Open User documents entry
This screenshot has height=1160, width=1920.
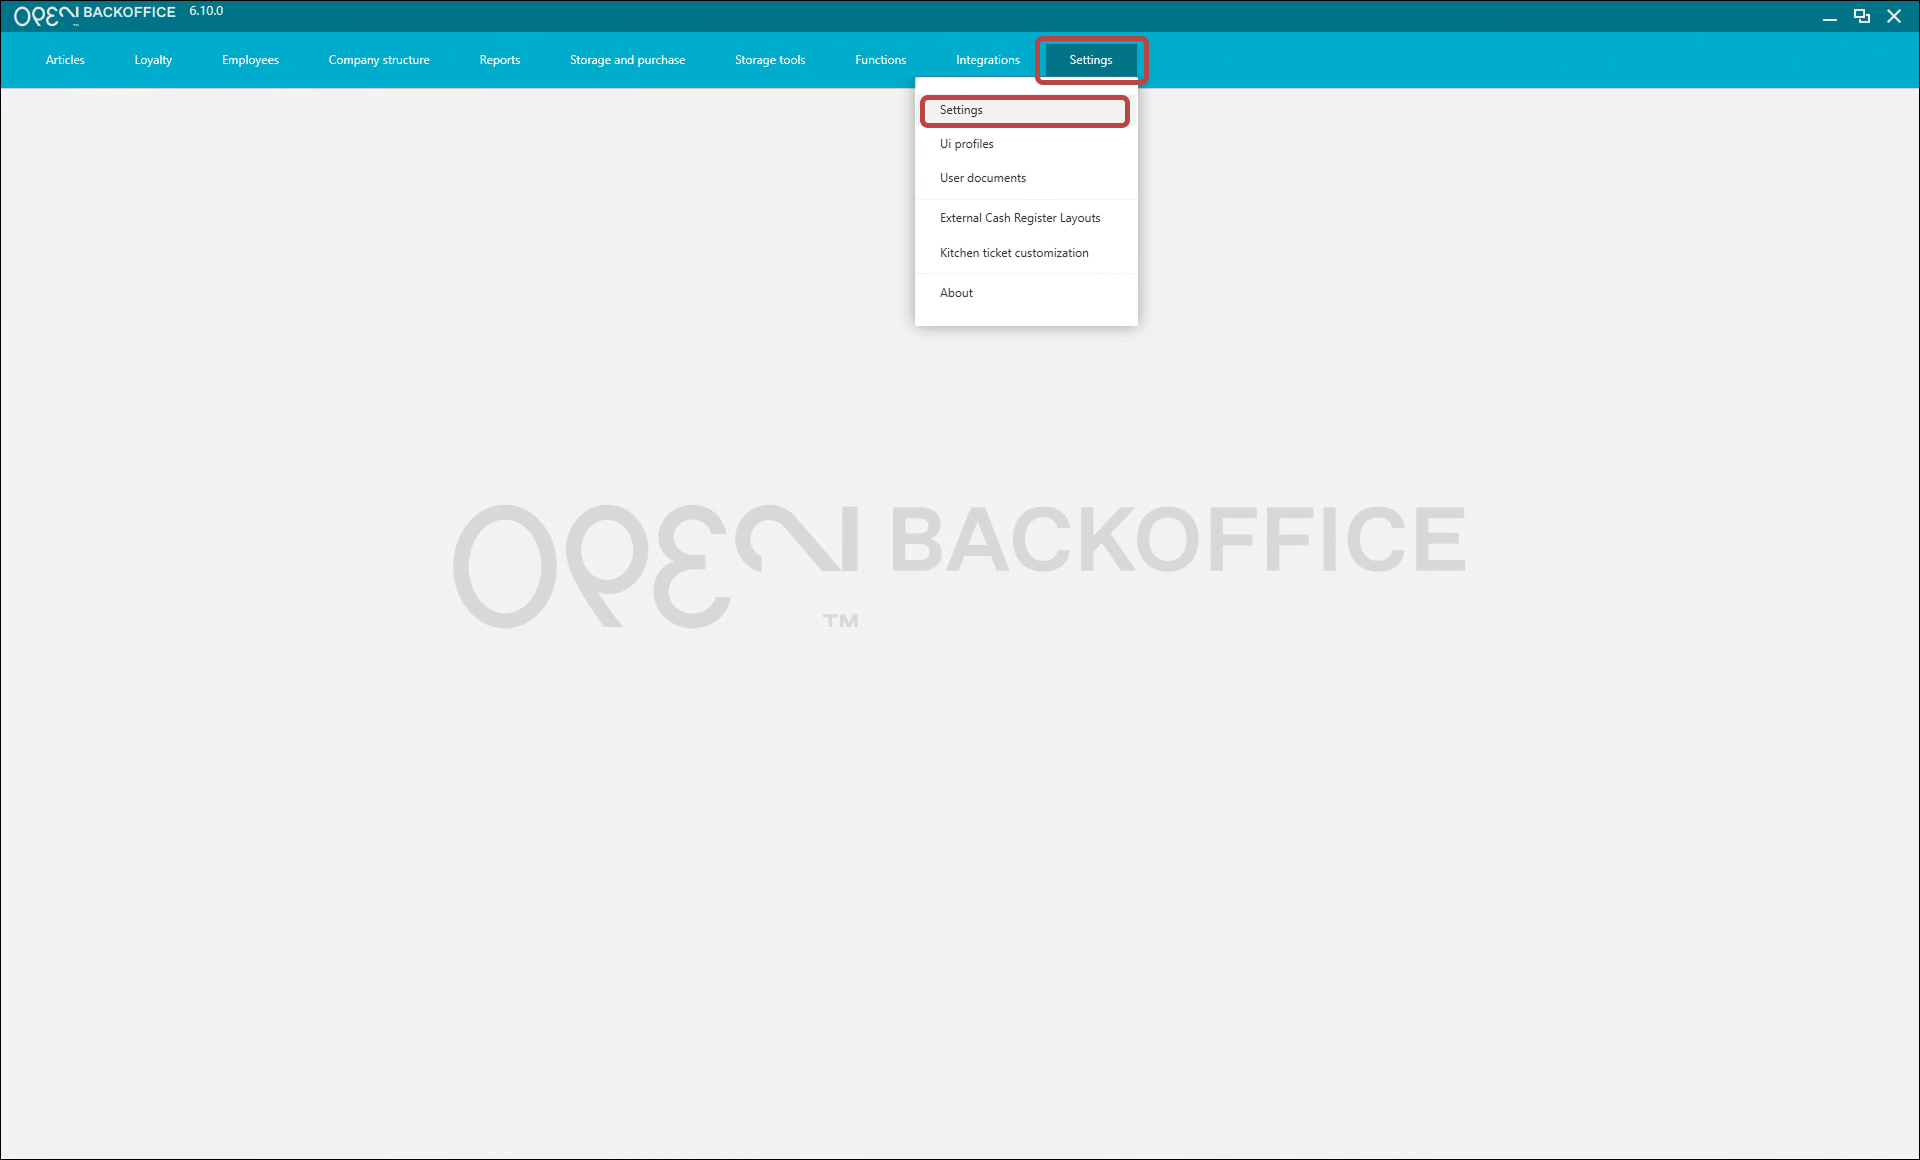coord(1025,178)
